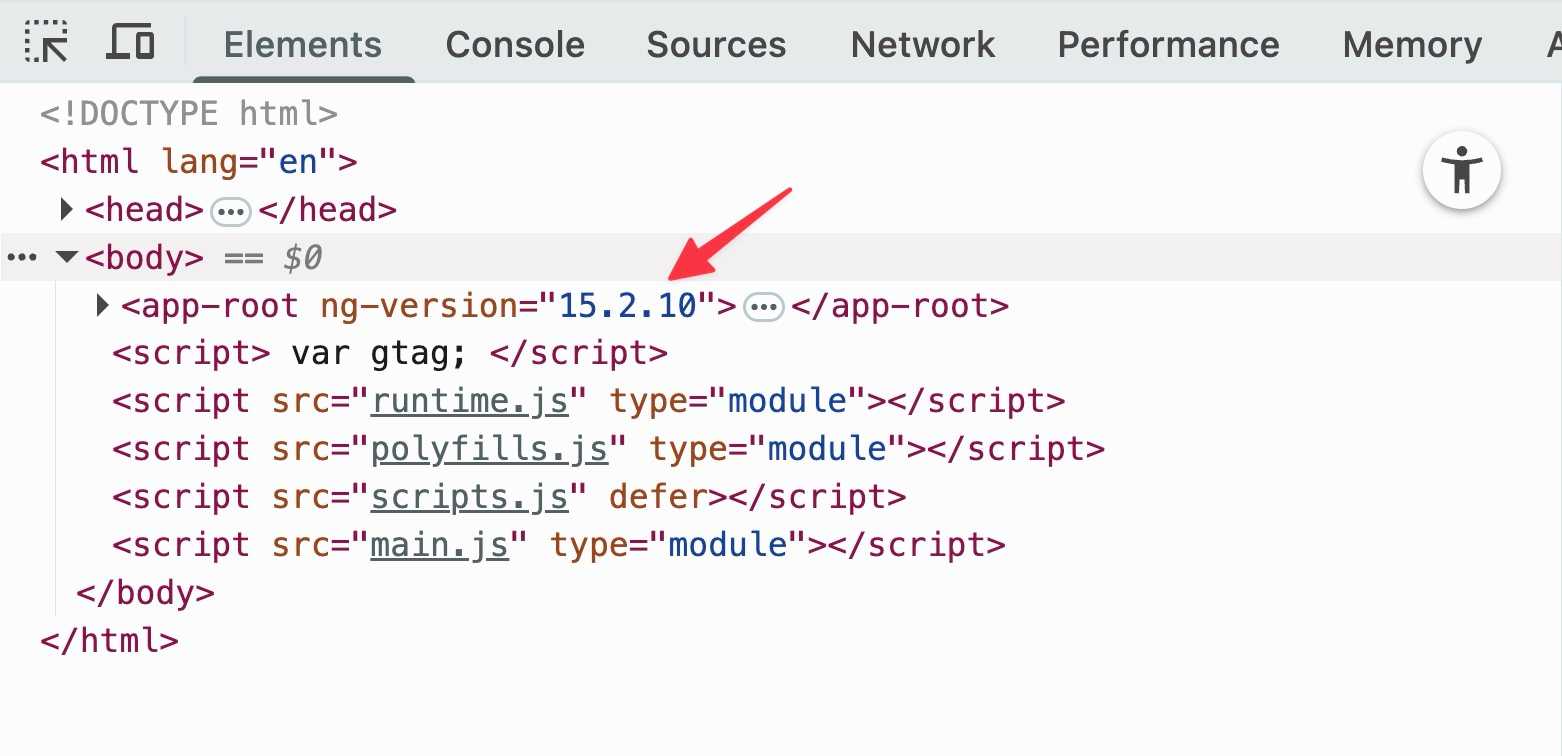
Task: Expand the app-root element node
Action: tap(102, 306)
